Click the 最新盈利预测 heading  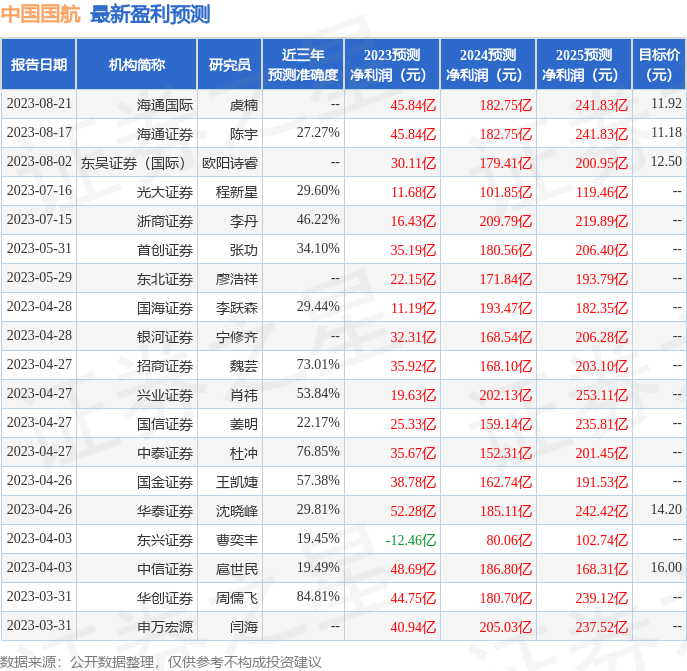click(x=150, y=14)
